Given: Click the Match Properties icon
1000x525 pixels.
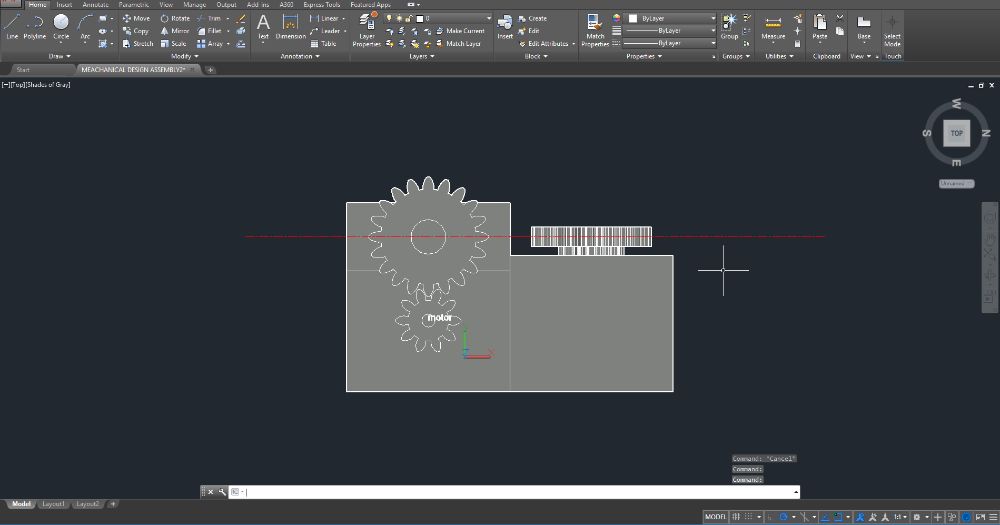Looking at the screenshot, I should pos(594,30).
